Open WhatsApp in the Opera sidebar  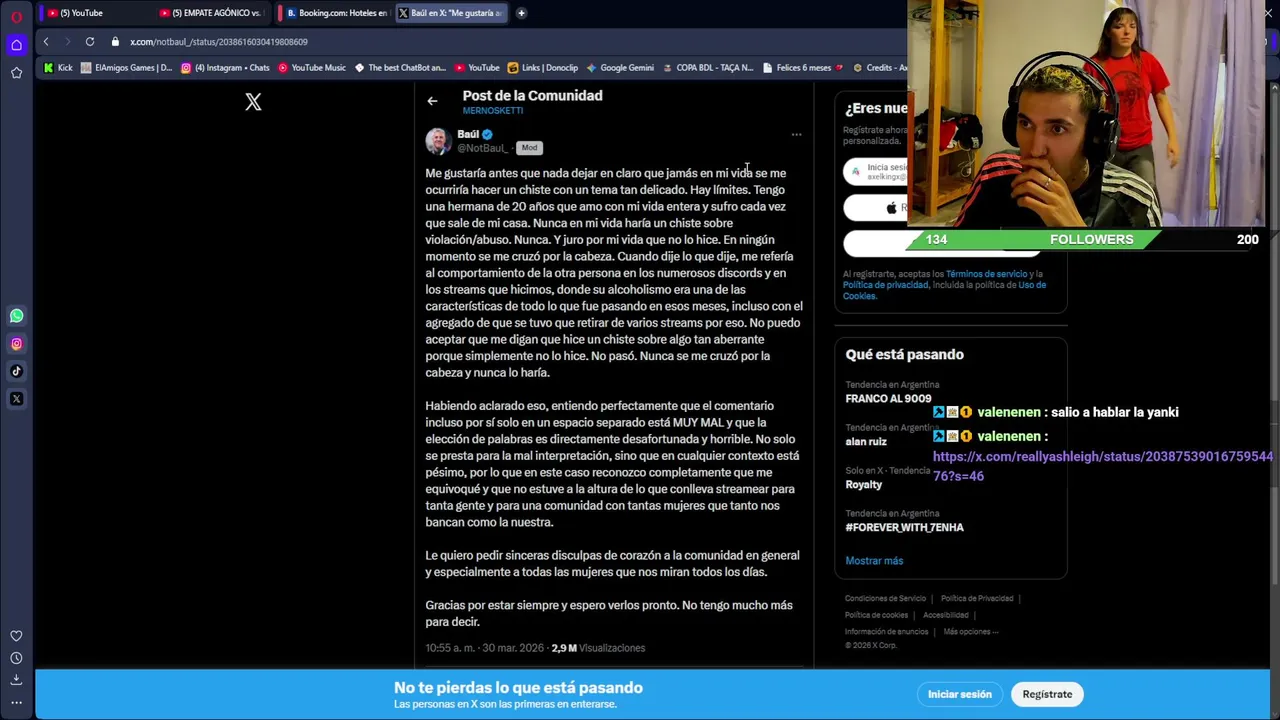[16, 316]
